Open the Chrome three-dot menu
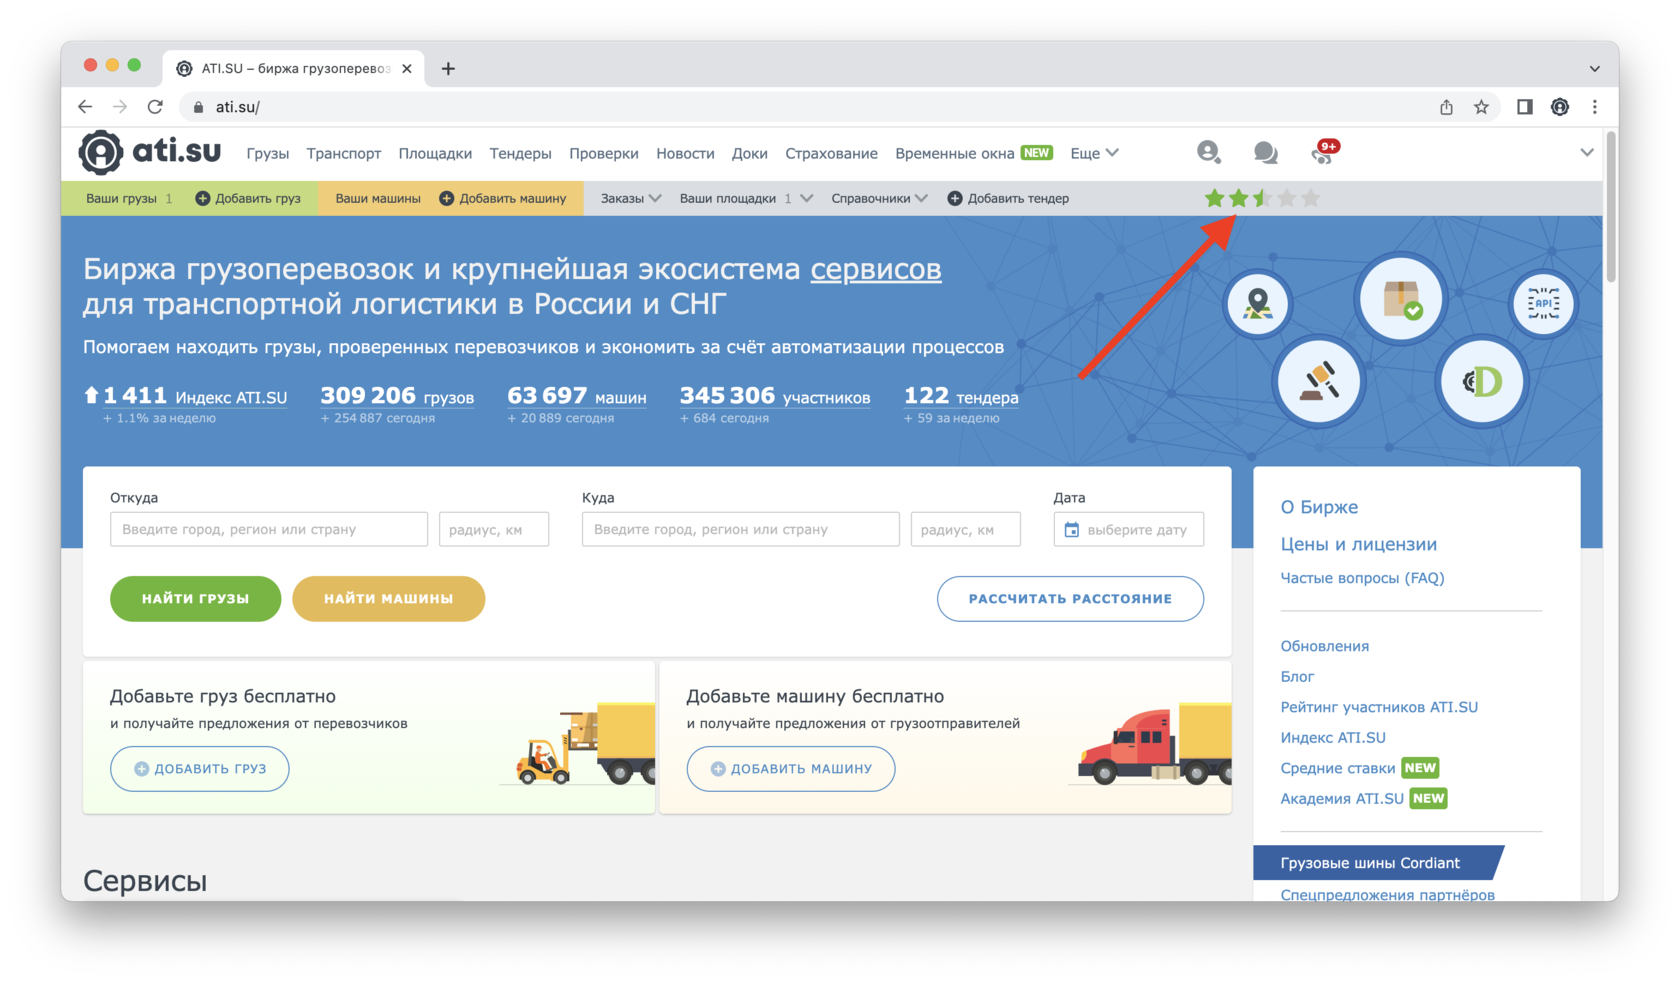This screenshot has width=1680, height=982. [1595, 106]
